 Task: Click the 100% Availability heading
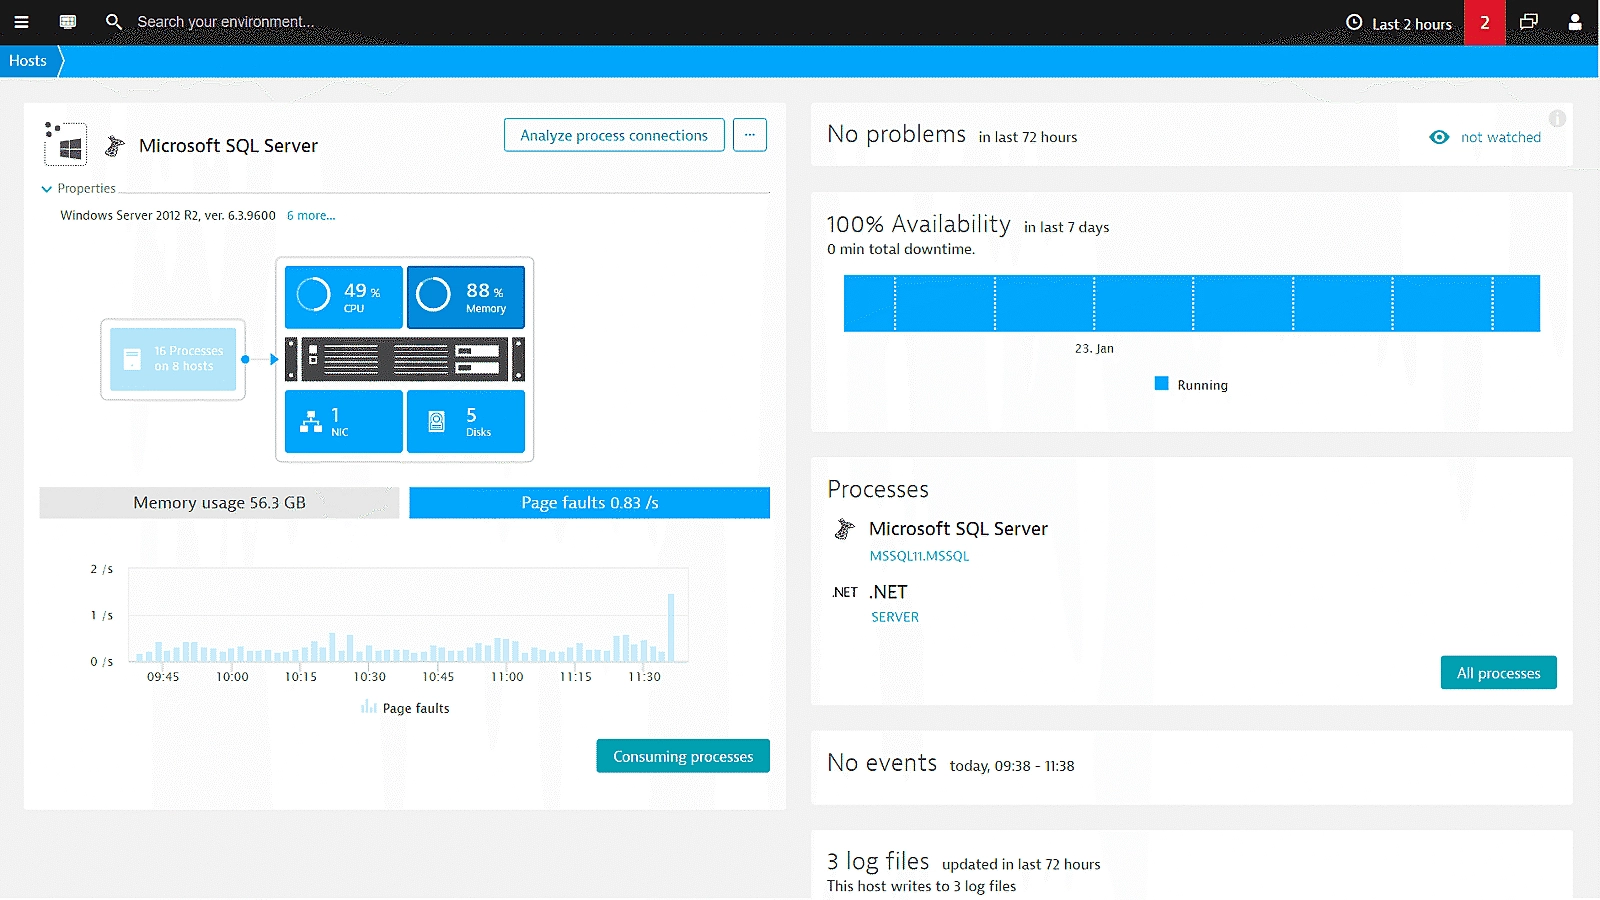coord(919,224)
